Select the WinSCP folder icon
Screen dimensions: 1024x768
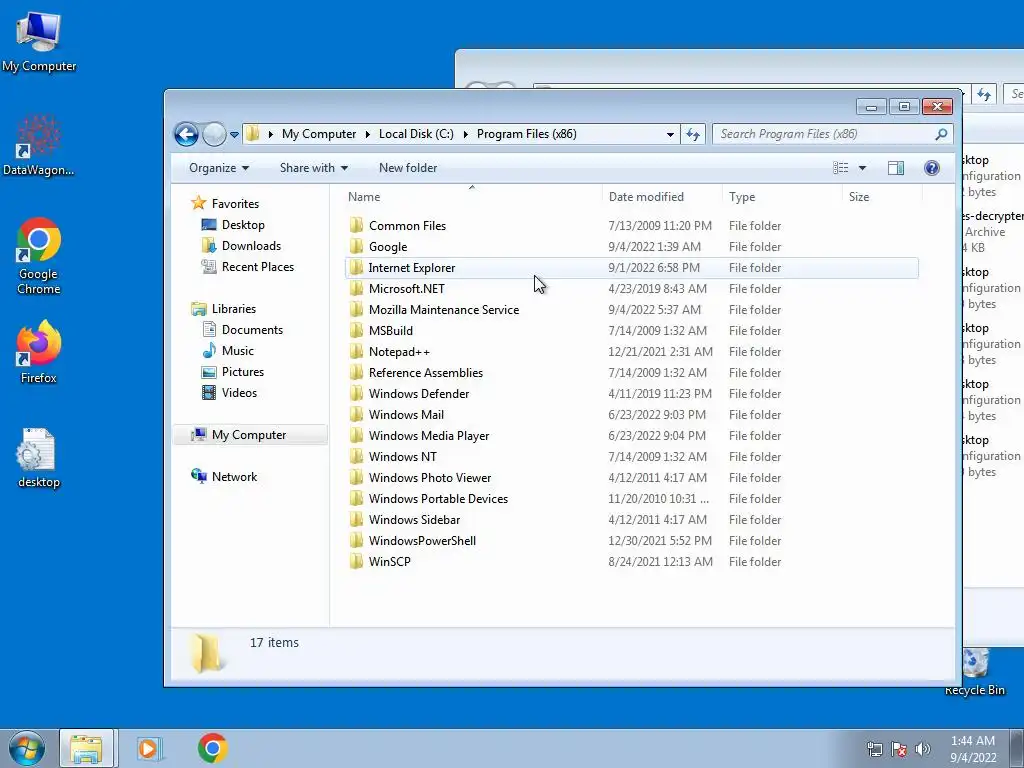tap(357, 562)
